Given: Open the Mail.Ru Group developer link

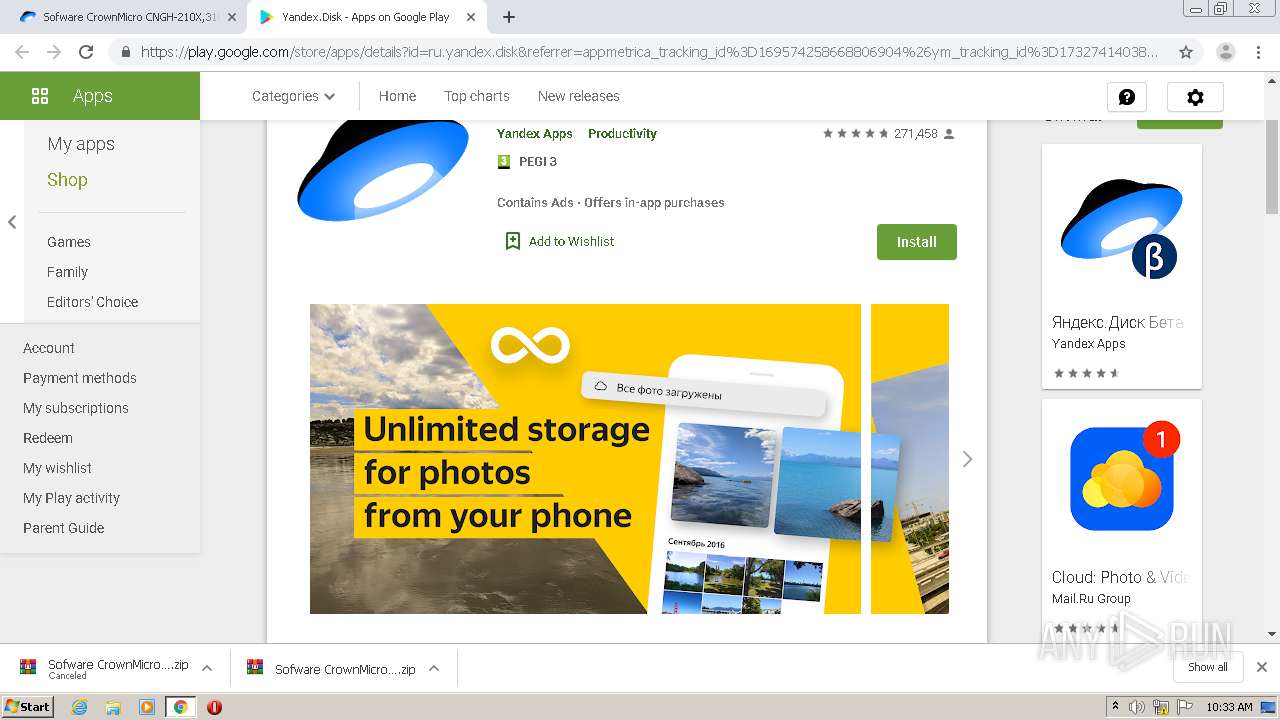Looking at the screenshot, I should click(1091, 599).
